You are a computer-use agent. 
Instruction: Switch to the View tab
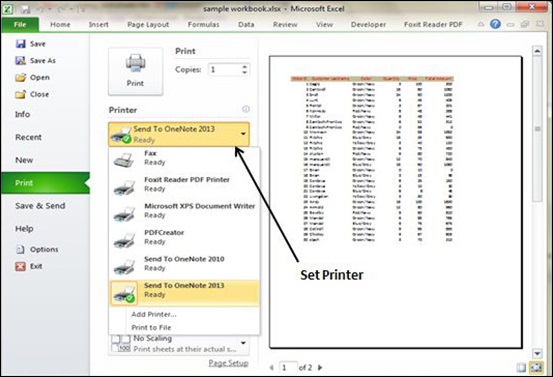click(324, 24)
